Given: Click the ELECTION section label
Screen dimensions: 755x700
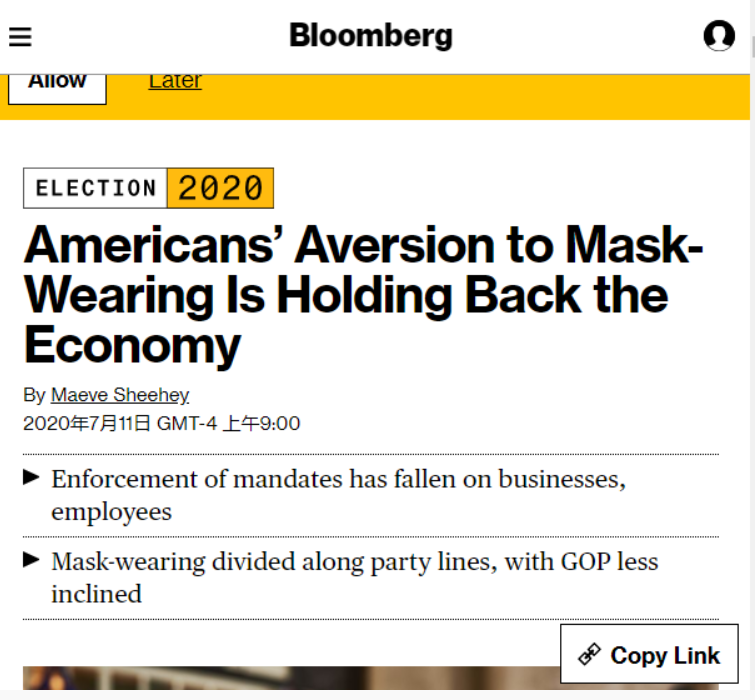Looking at the screenshot, I should click(96, 188).
